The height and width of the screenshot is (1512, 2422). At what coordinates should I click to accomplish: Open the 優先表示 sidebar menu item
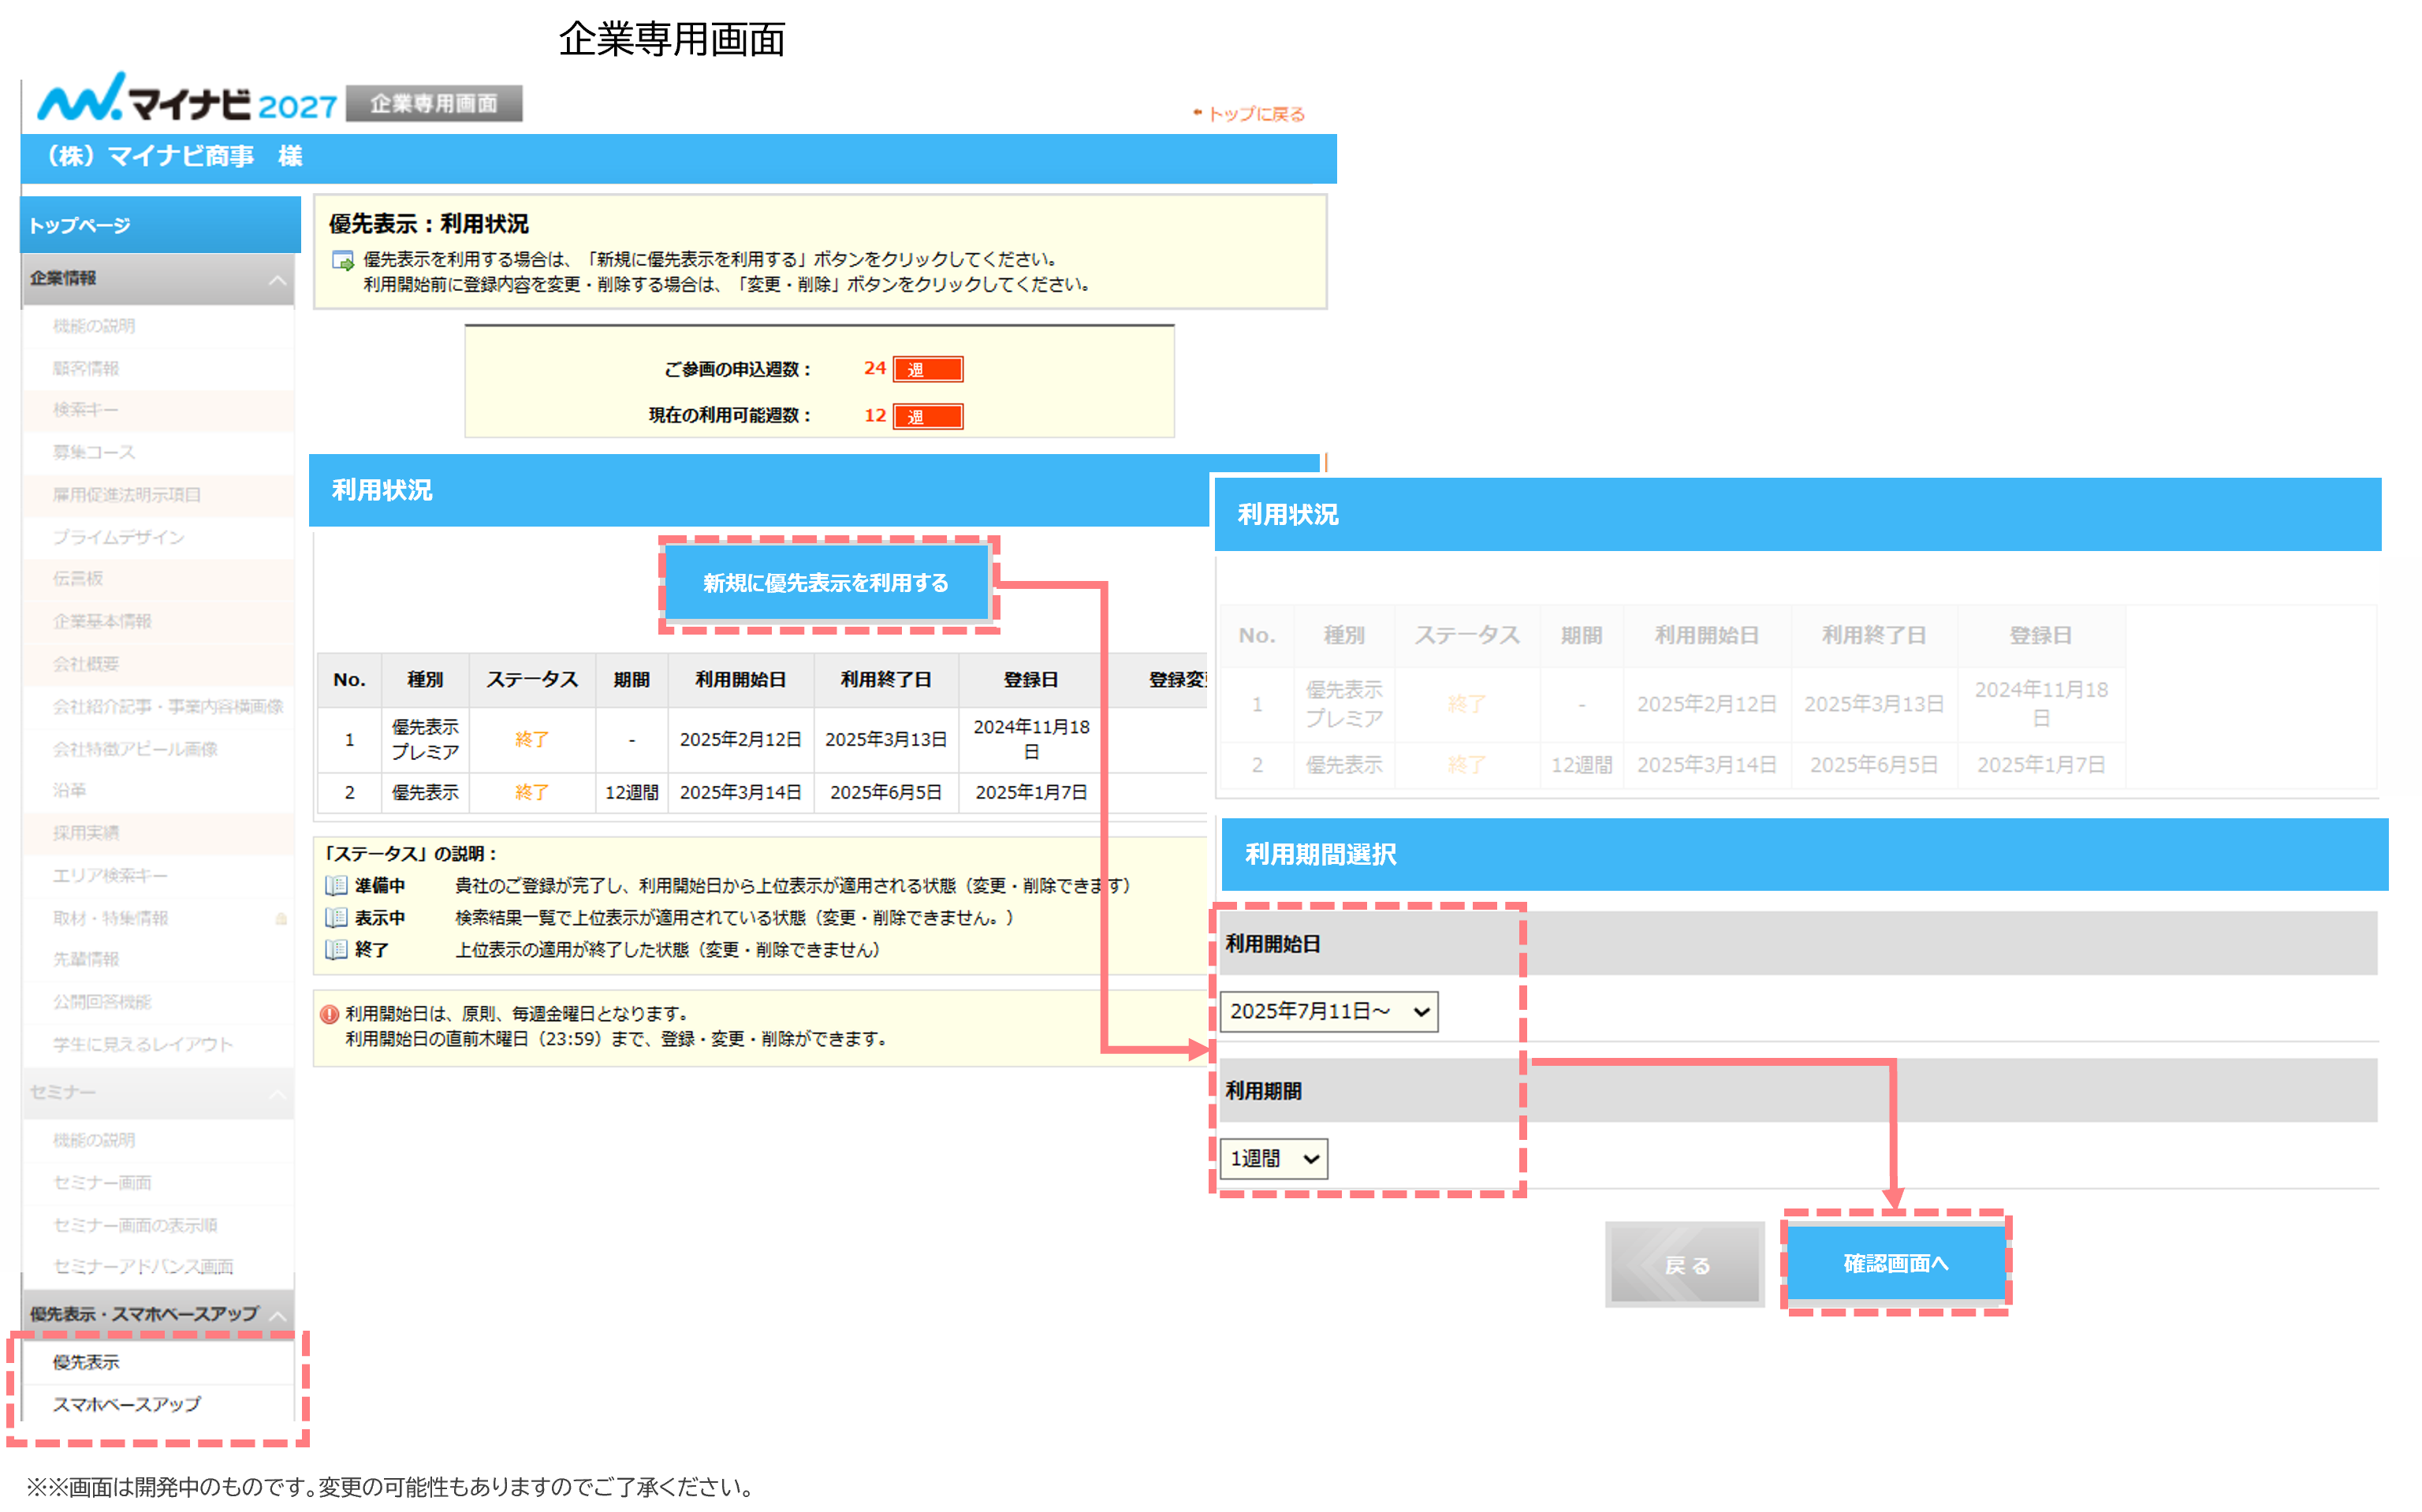(x=87, y=1362)
